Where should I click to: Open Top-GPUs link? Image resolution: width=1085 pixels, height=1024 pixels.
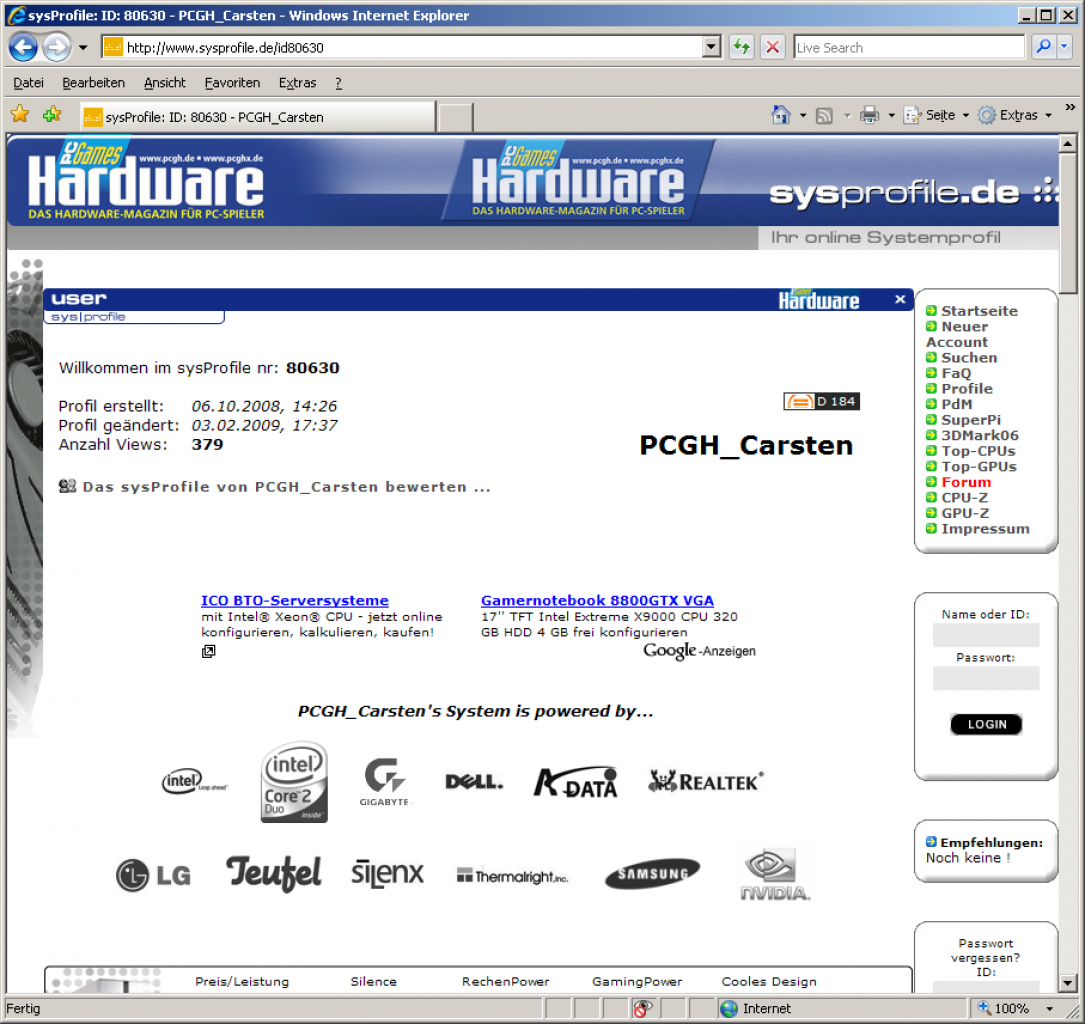point(978,466)
